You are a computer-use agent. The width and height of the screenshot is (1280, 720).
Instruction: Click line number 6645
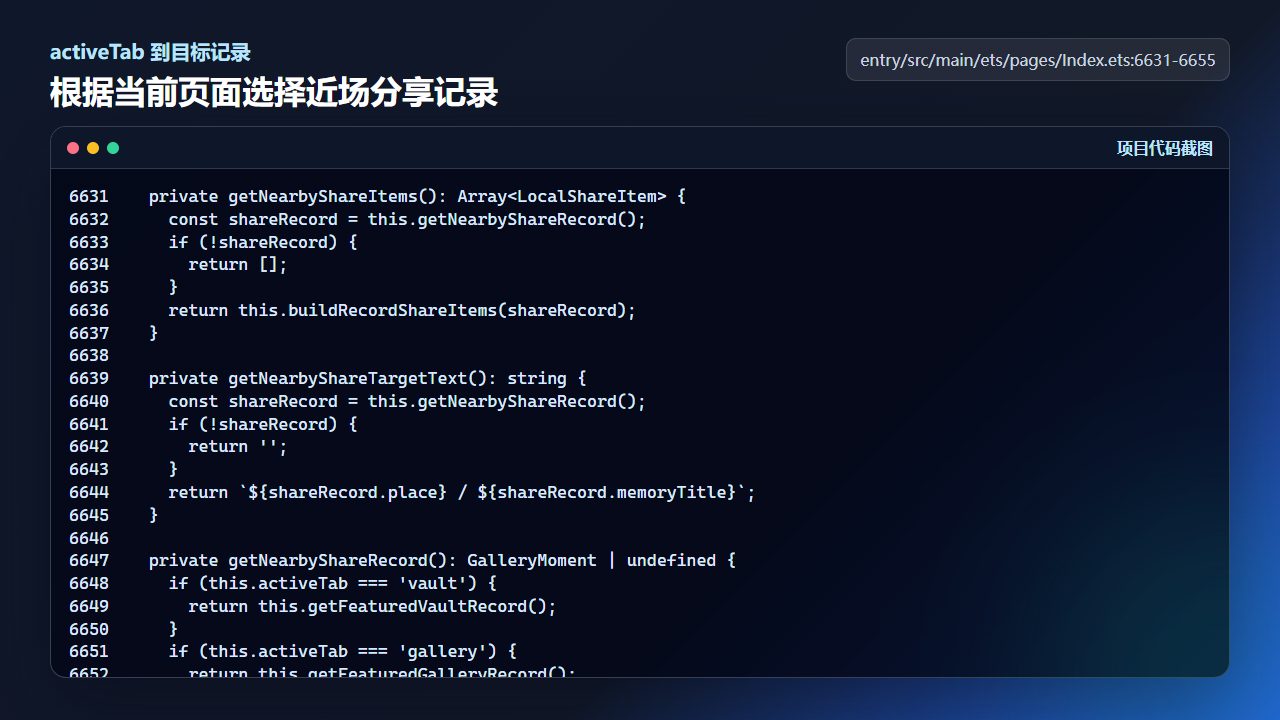pos(89,515)
